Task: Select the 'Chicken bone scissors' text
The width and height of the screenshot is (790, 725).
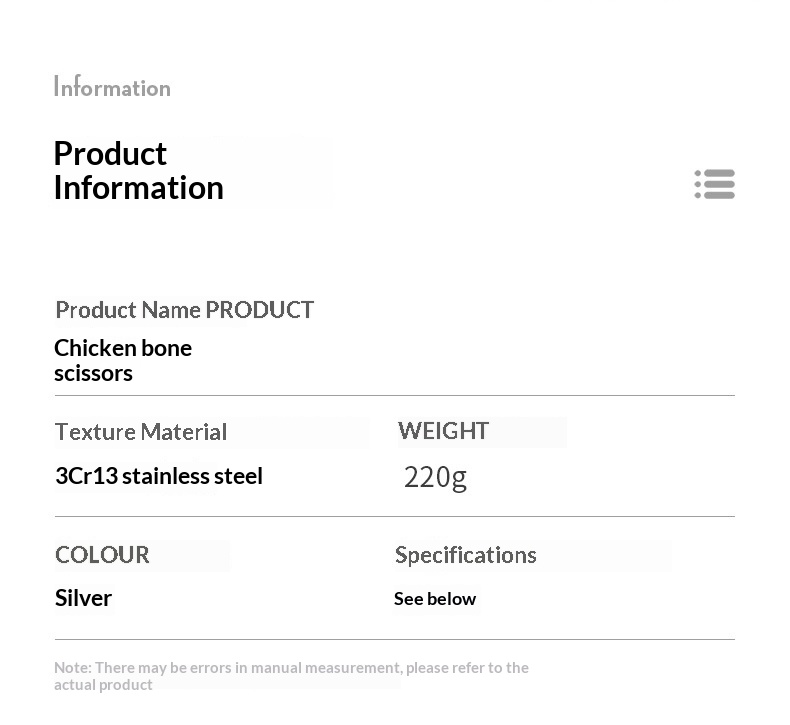Action: [x=122, y=360]
